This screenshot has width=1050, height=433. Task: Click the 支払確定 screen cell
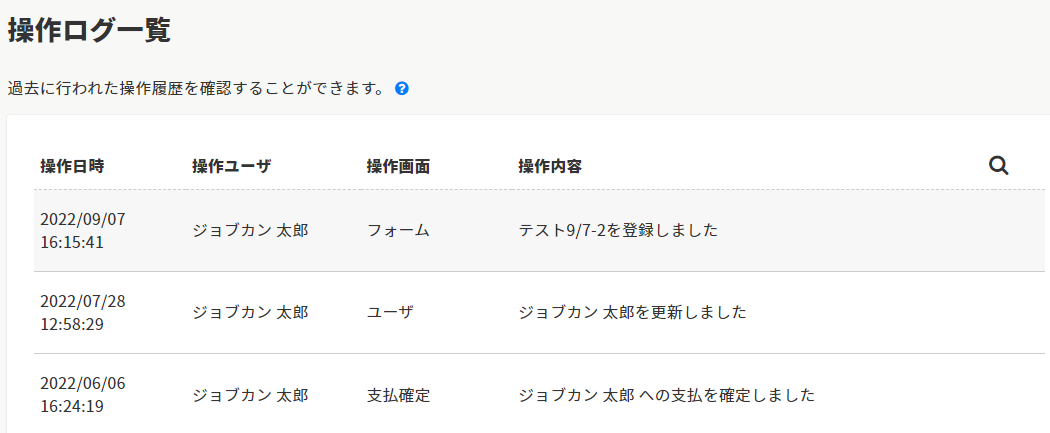pos(398,395)
